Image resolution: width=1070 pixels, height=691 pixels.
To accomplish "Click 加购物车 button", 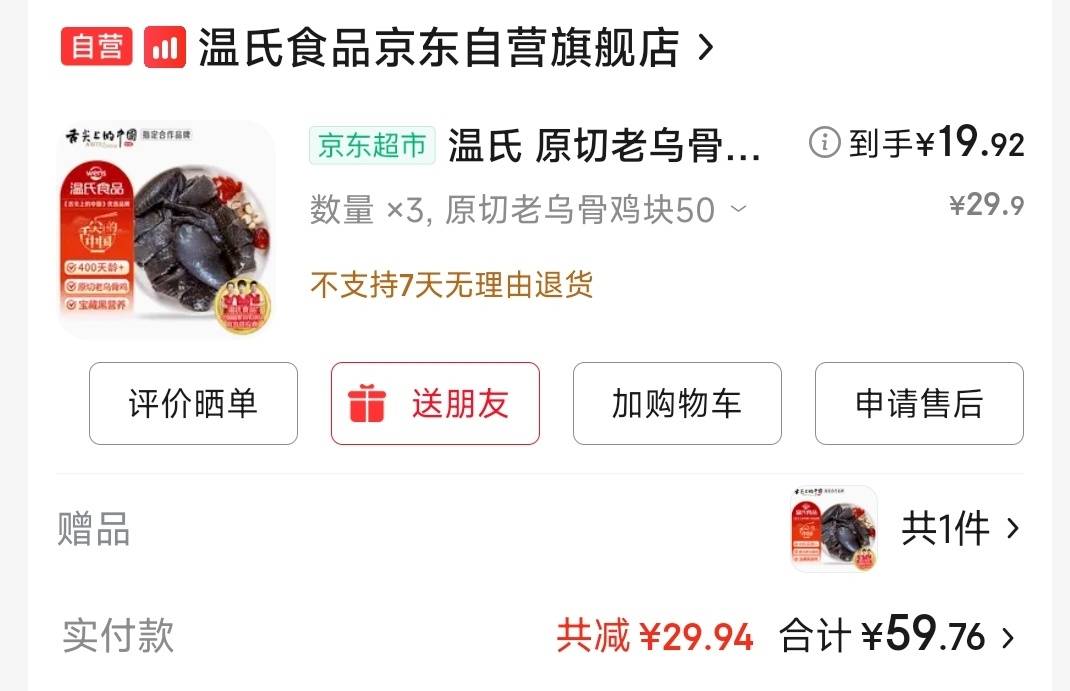I will (677, 403).
